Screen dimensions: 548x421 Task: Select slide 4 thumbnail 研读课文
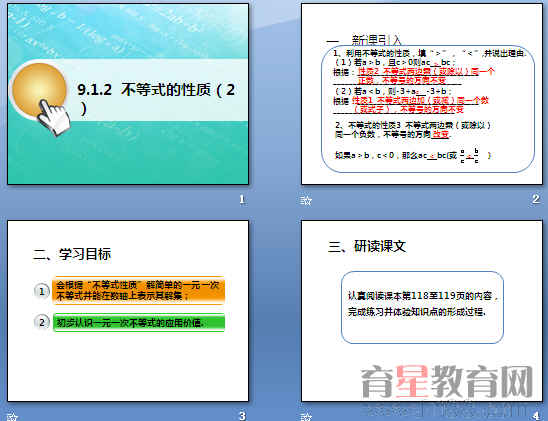pos(422,311)
